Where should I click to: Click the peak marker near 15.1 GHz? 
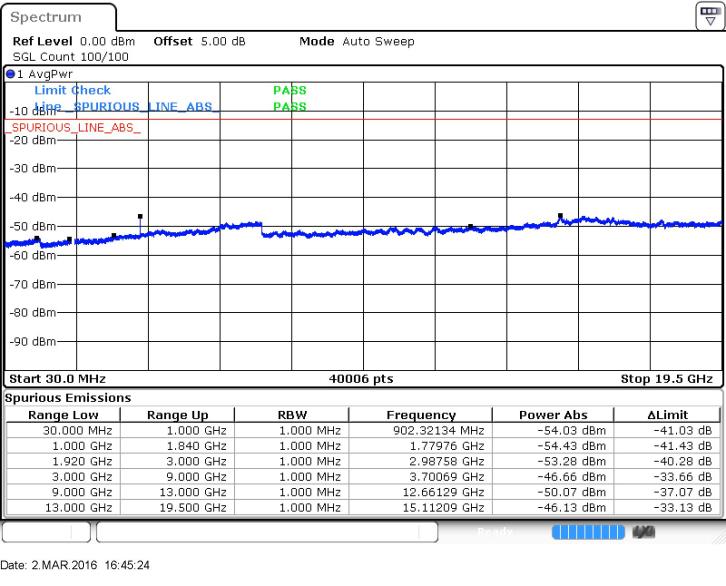560,216
